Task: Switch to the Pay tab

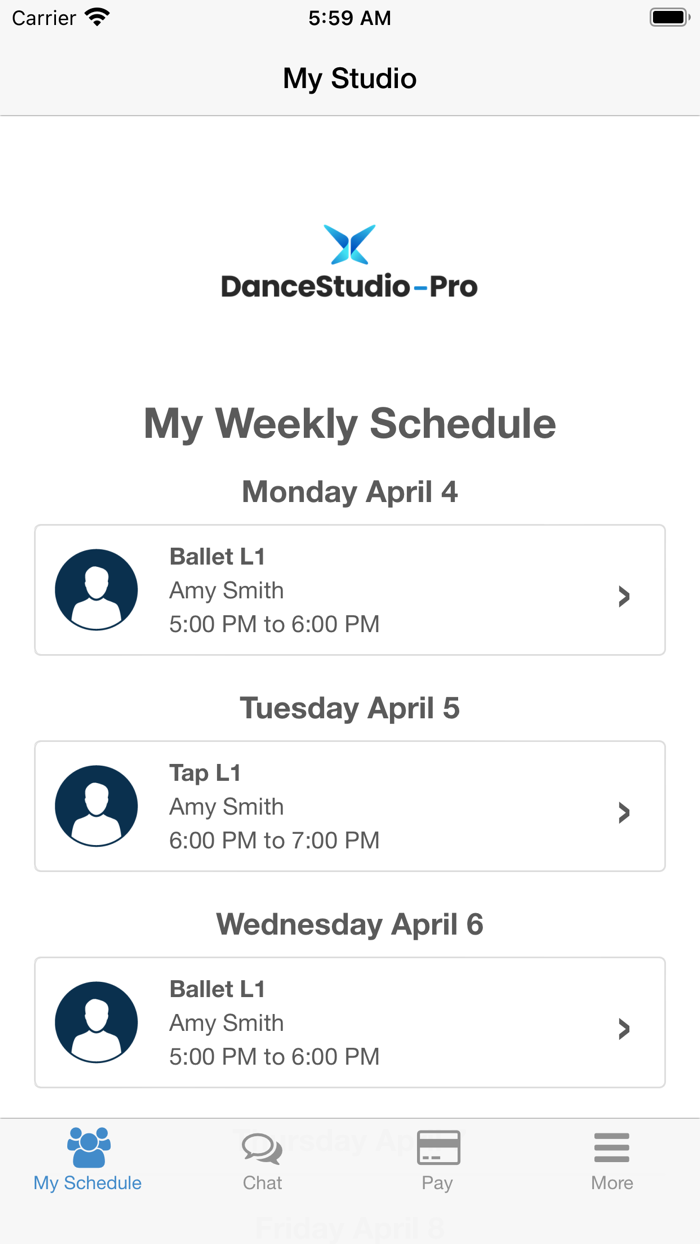Action: [x=437, y=1160]
